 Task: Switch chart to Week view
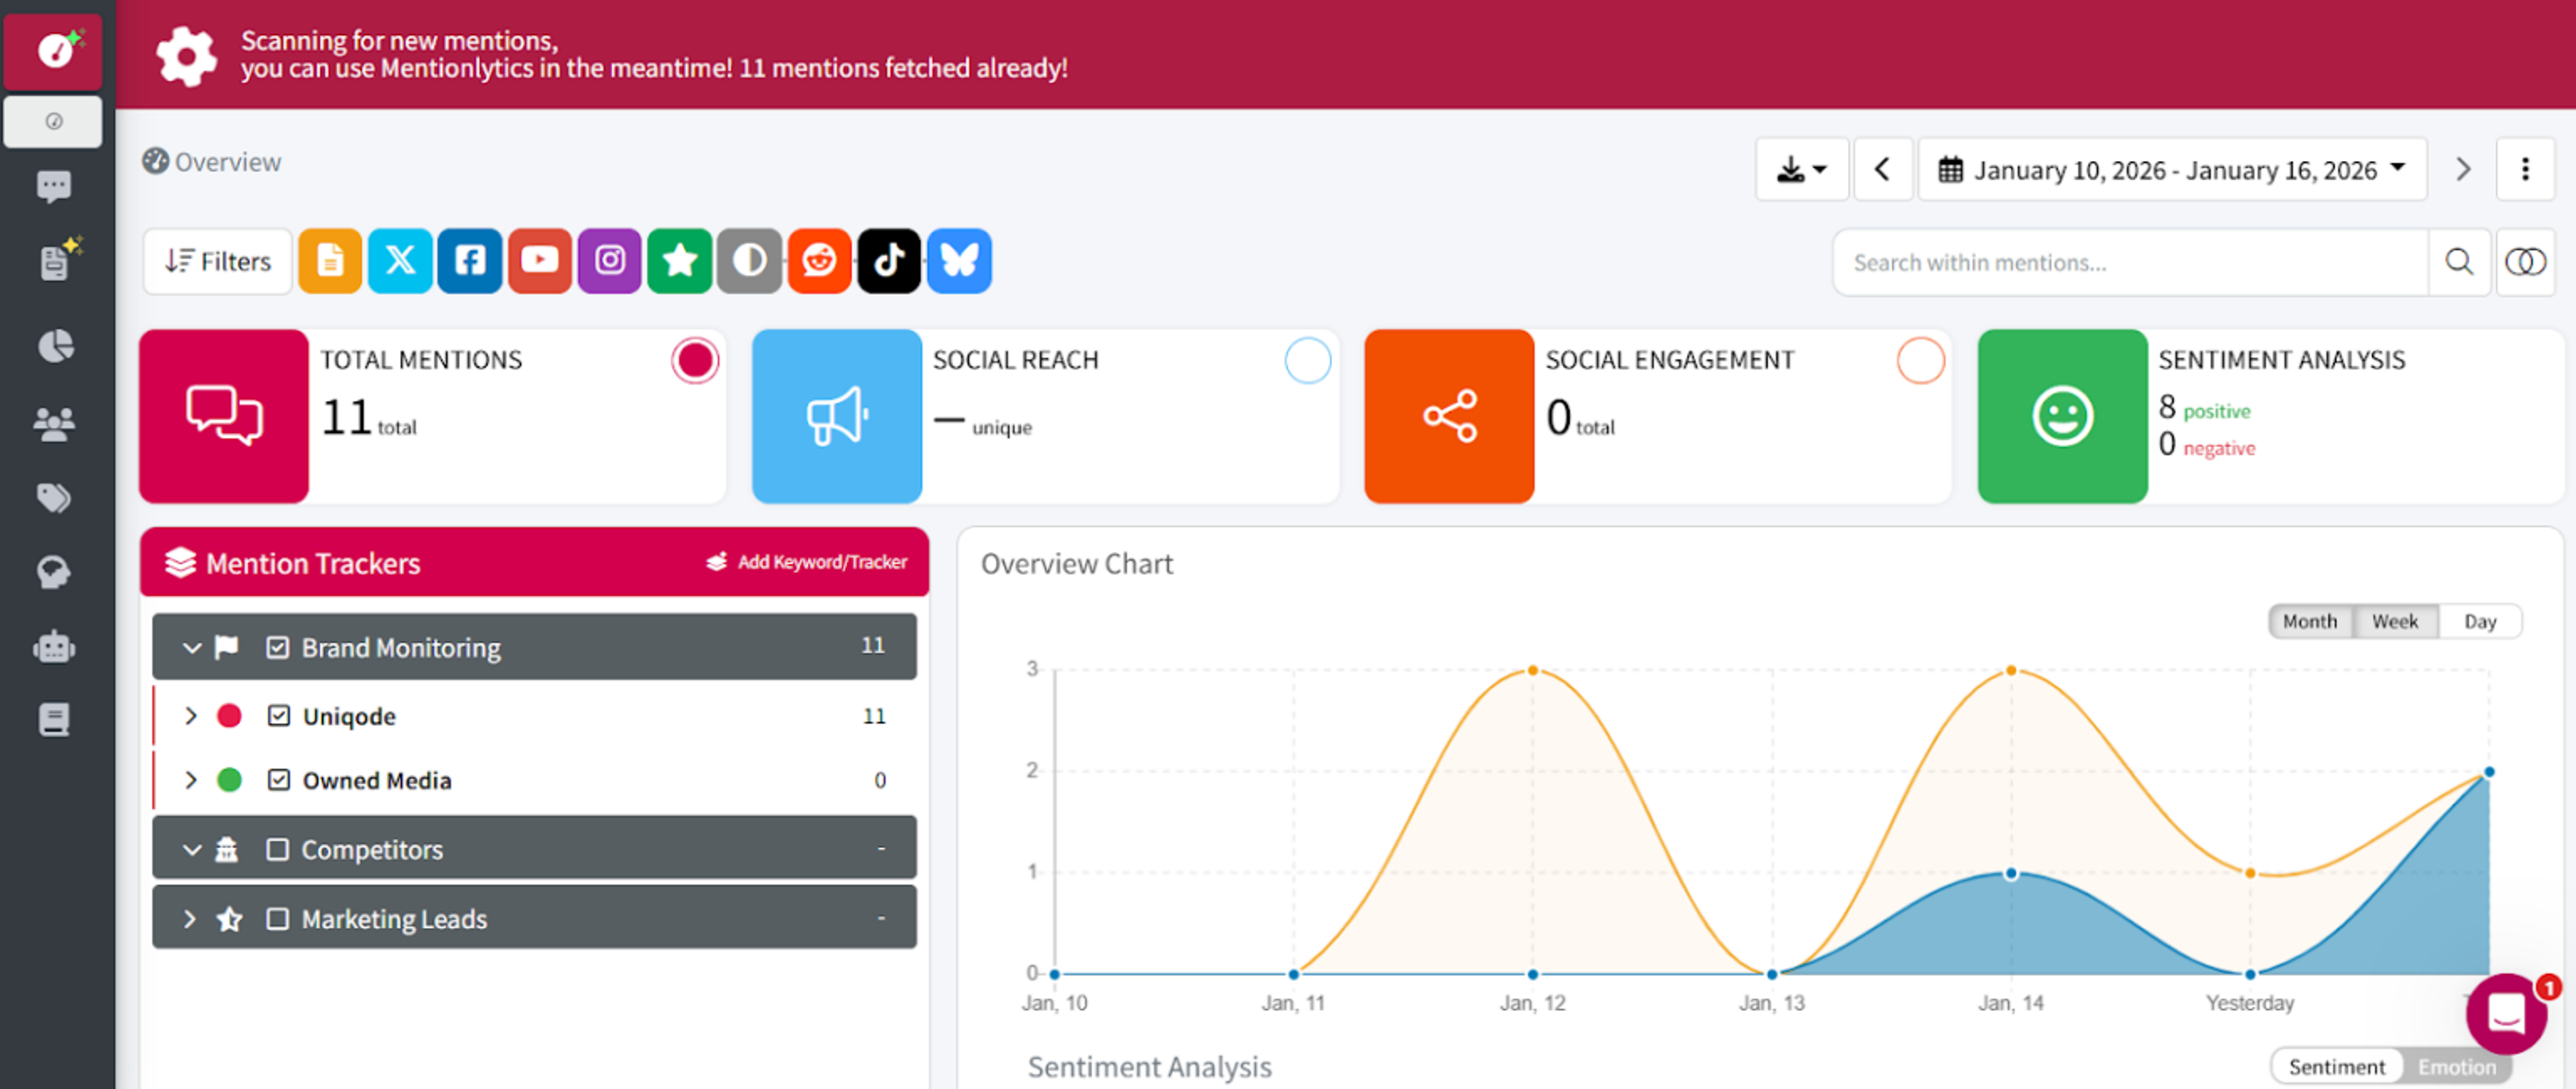click(2395, 621)
